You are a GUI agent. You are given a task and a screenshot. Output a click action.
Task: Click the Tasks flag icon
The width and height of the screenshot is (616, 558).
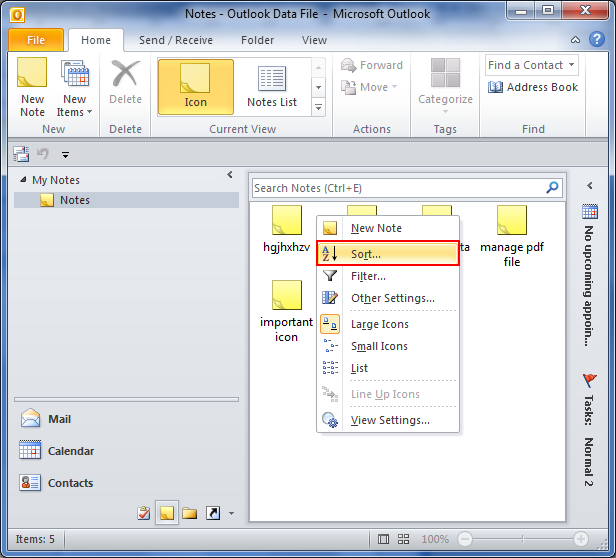click(x=590, y=380)
